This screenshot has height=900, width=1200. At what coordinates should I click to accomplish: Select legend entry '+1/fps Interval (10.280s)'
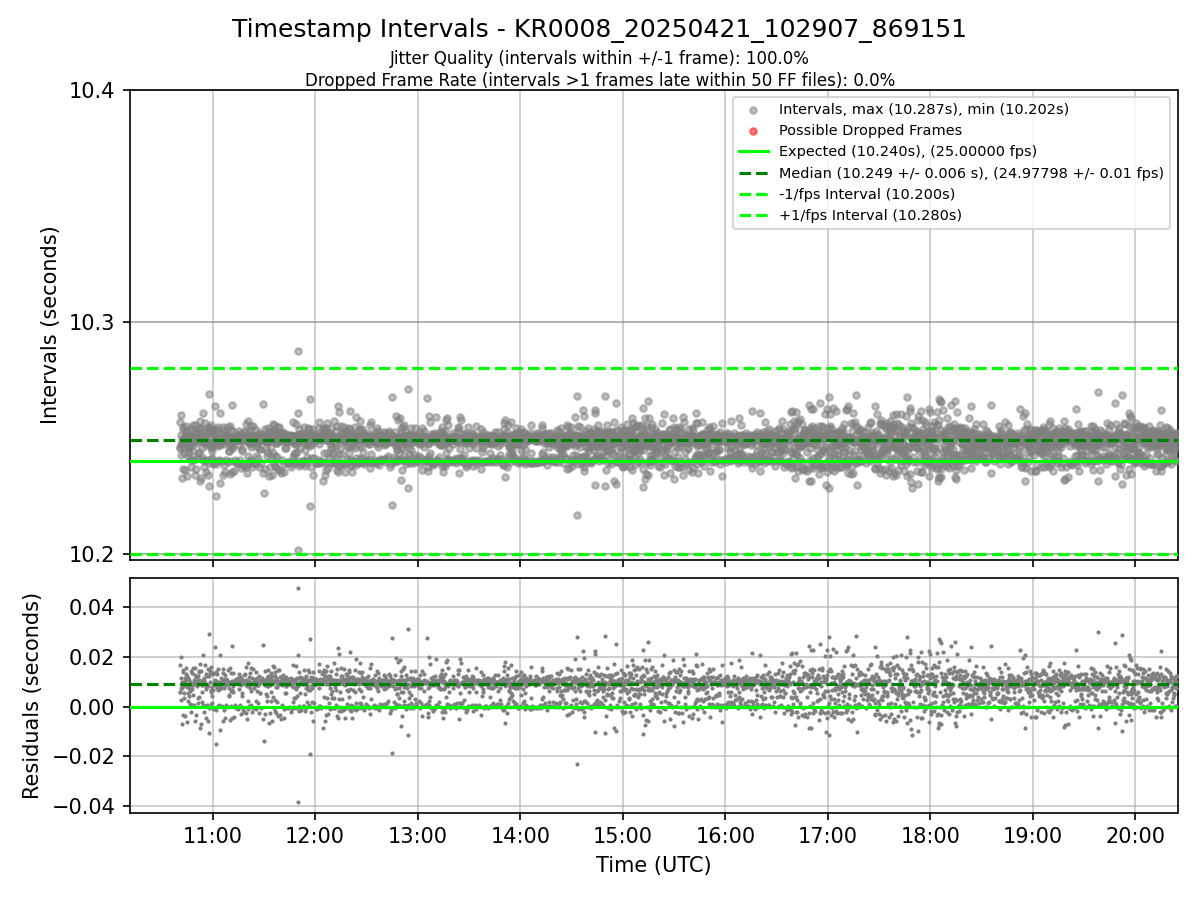tap(870, 215)
